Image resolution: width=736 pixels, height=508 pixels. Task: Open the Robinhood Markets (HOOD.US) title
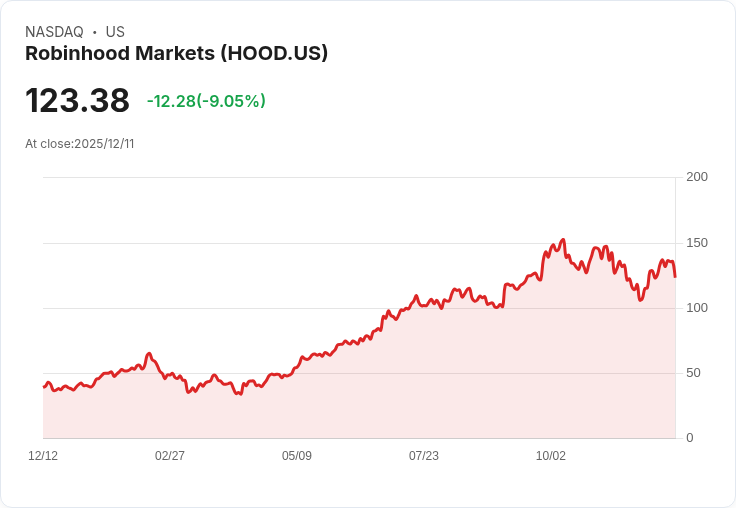click(176, 54)
